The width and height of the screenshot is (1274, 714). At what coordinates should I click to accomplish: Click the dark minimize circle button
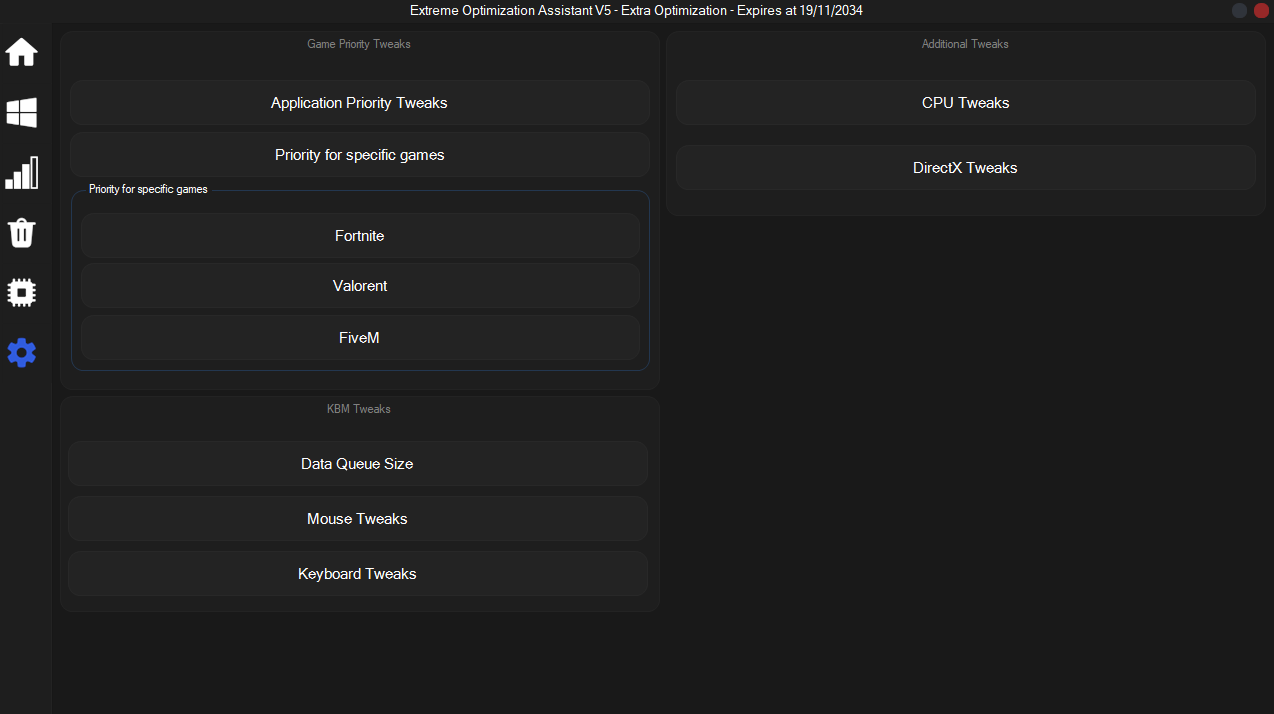click(x=1239, y=11)
